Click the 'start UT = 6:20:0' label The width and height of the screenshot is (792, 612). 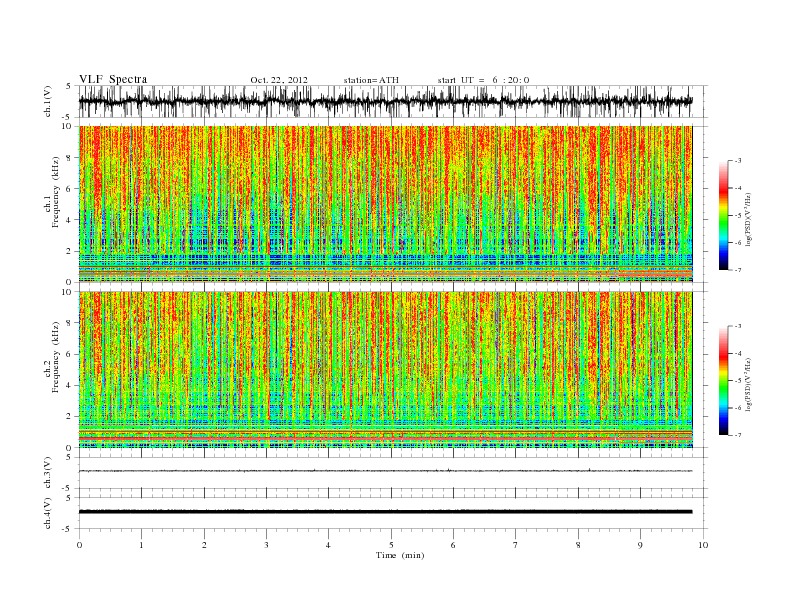(x=483, y=80)
